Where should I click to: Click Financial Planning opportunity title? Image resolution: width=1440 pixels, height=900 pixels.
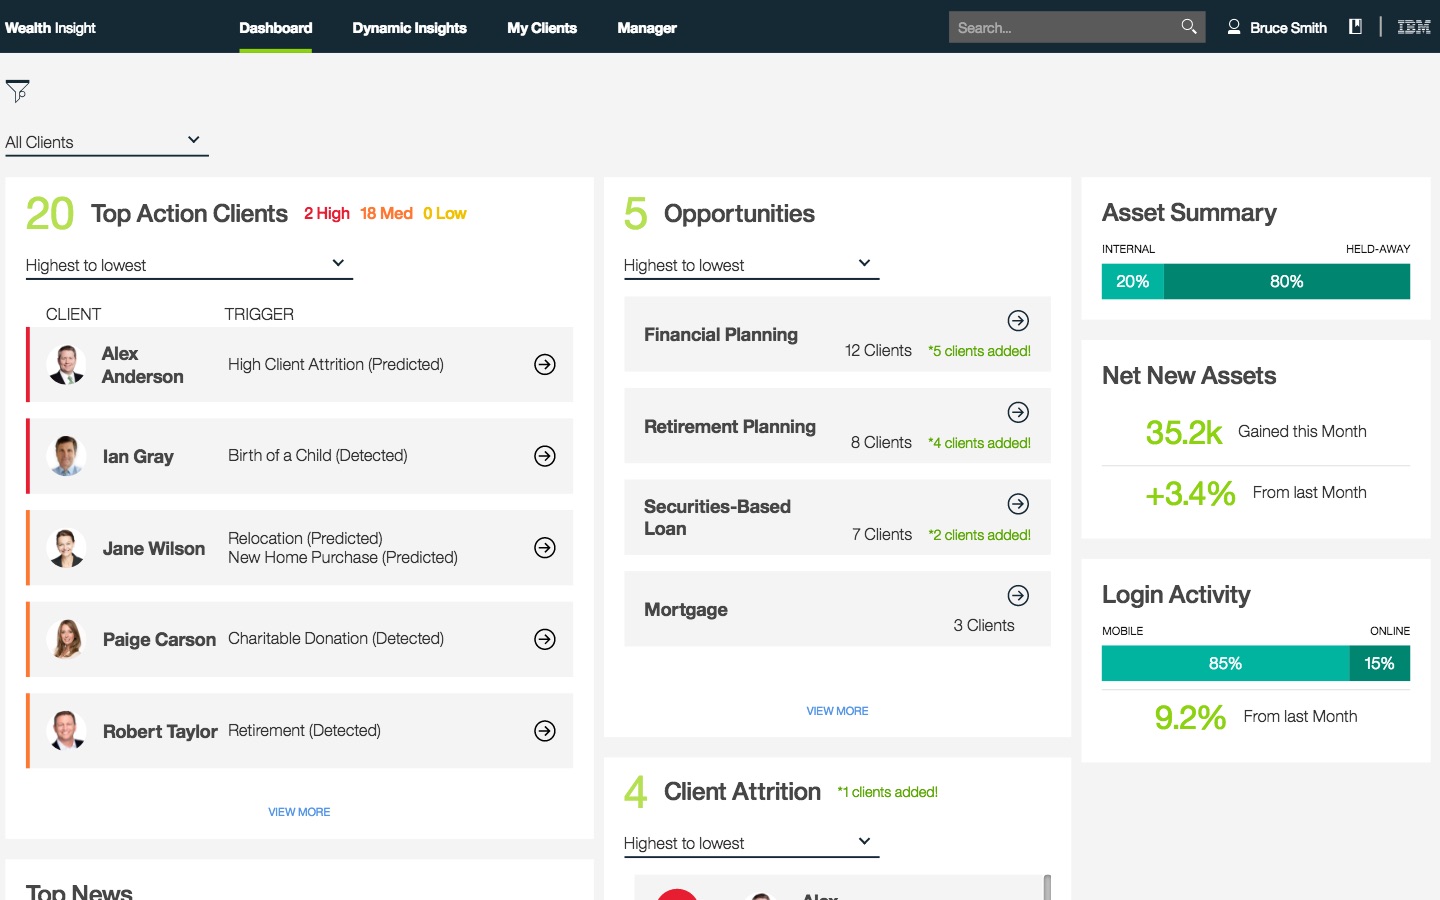721,334
